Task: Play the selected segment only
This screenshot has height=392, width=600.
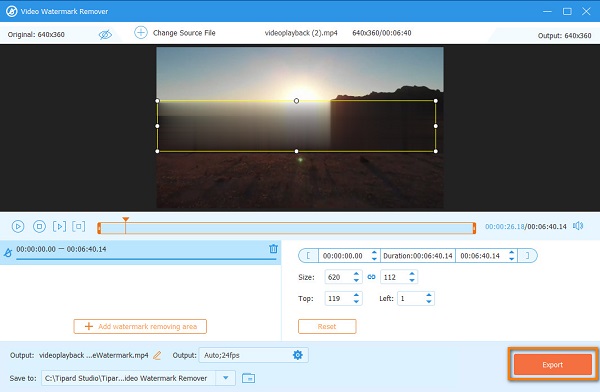Action: click(59, 226)
